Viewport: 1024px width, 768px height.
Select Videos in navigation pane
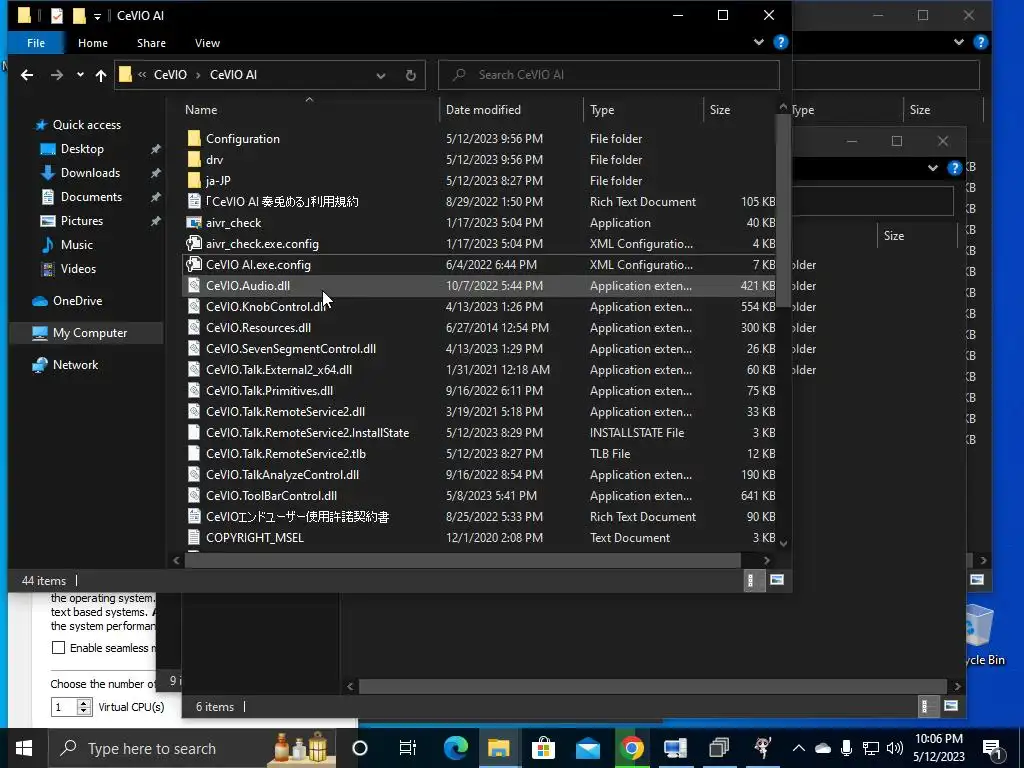tap(78, 269)
